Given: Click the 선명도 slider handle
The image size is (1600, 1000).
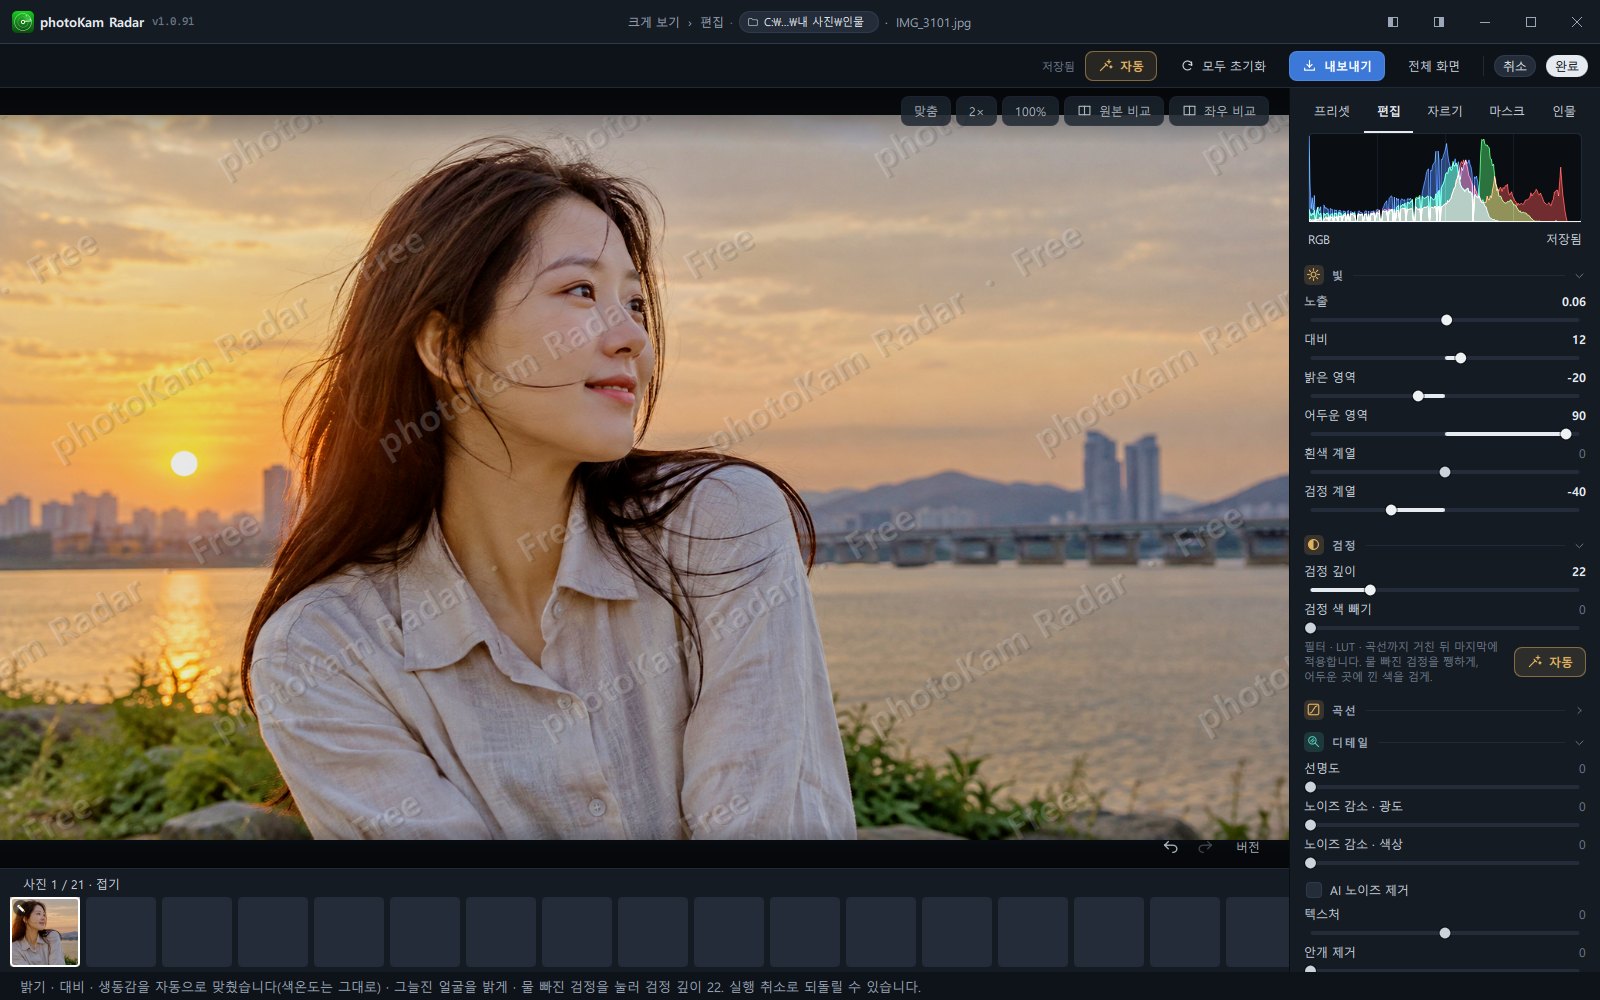Looking at the screenshot, I should coord(1311,787).
